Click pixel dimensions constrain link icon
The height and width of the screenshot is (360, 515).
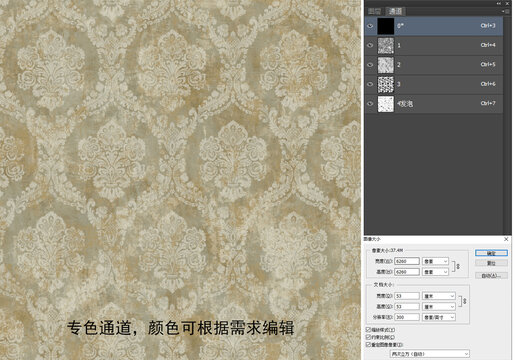point(458,266)
